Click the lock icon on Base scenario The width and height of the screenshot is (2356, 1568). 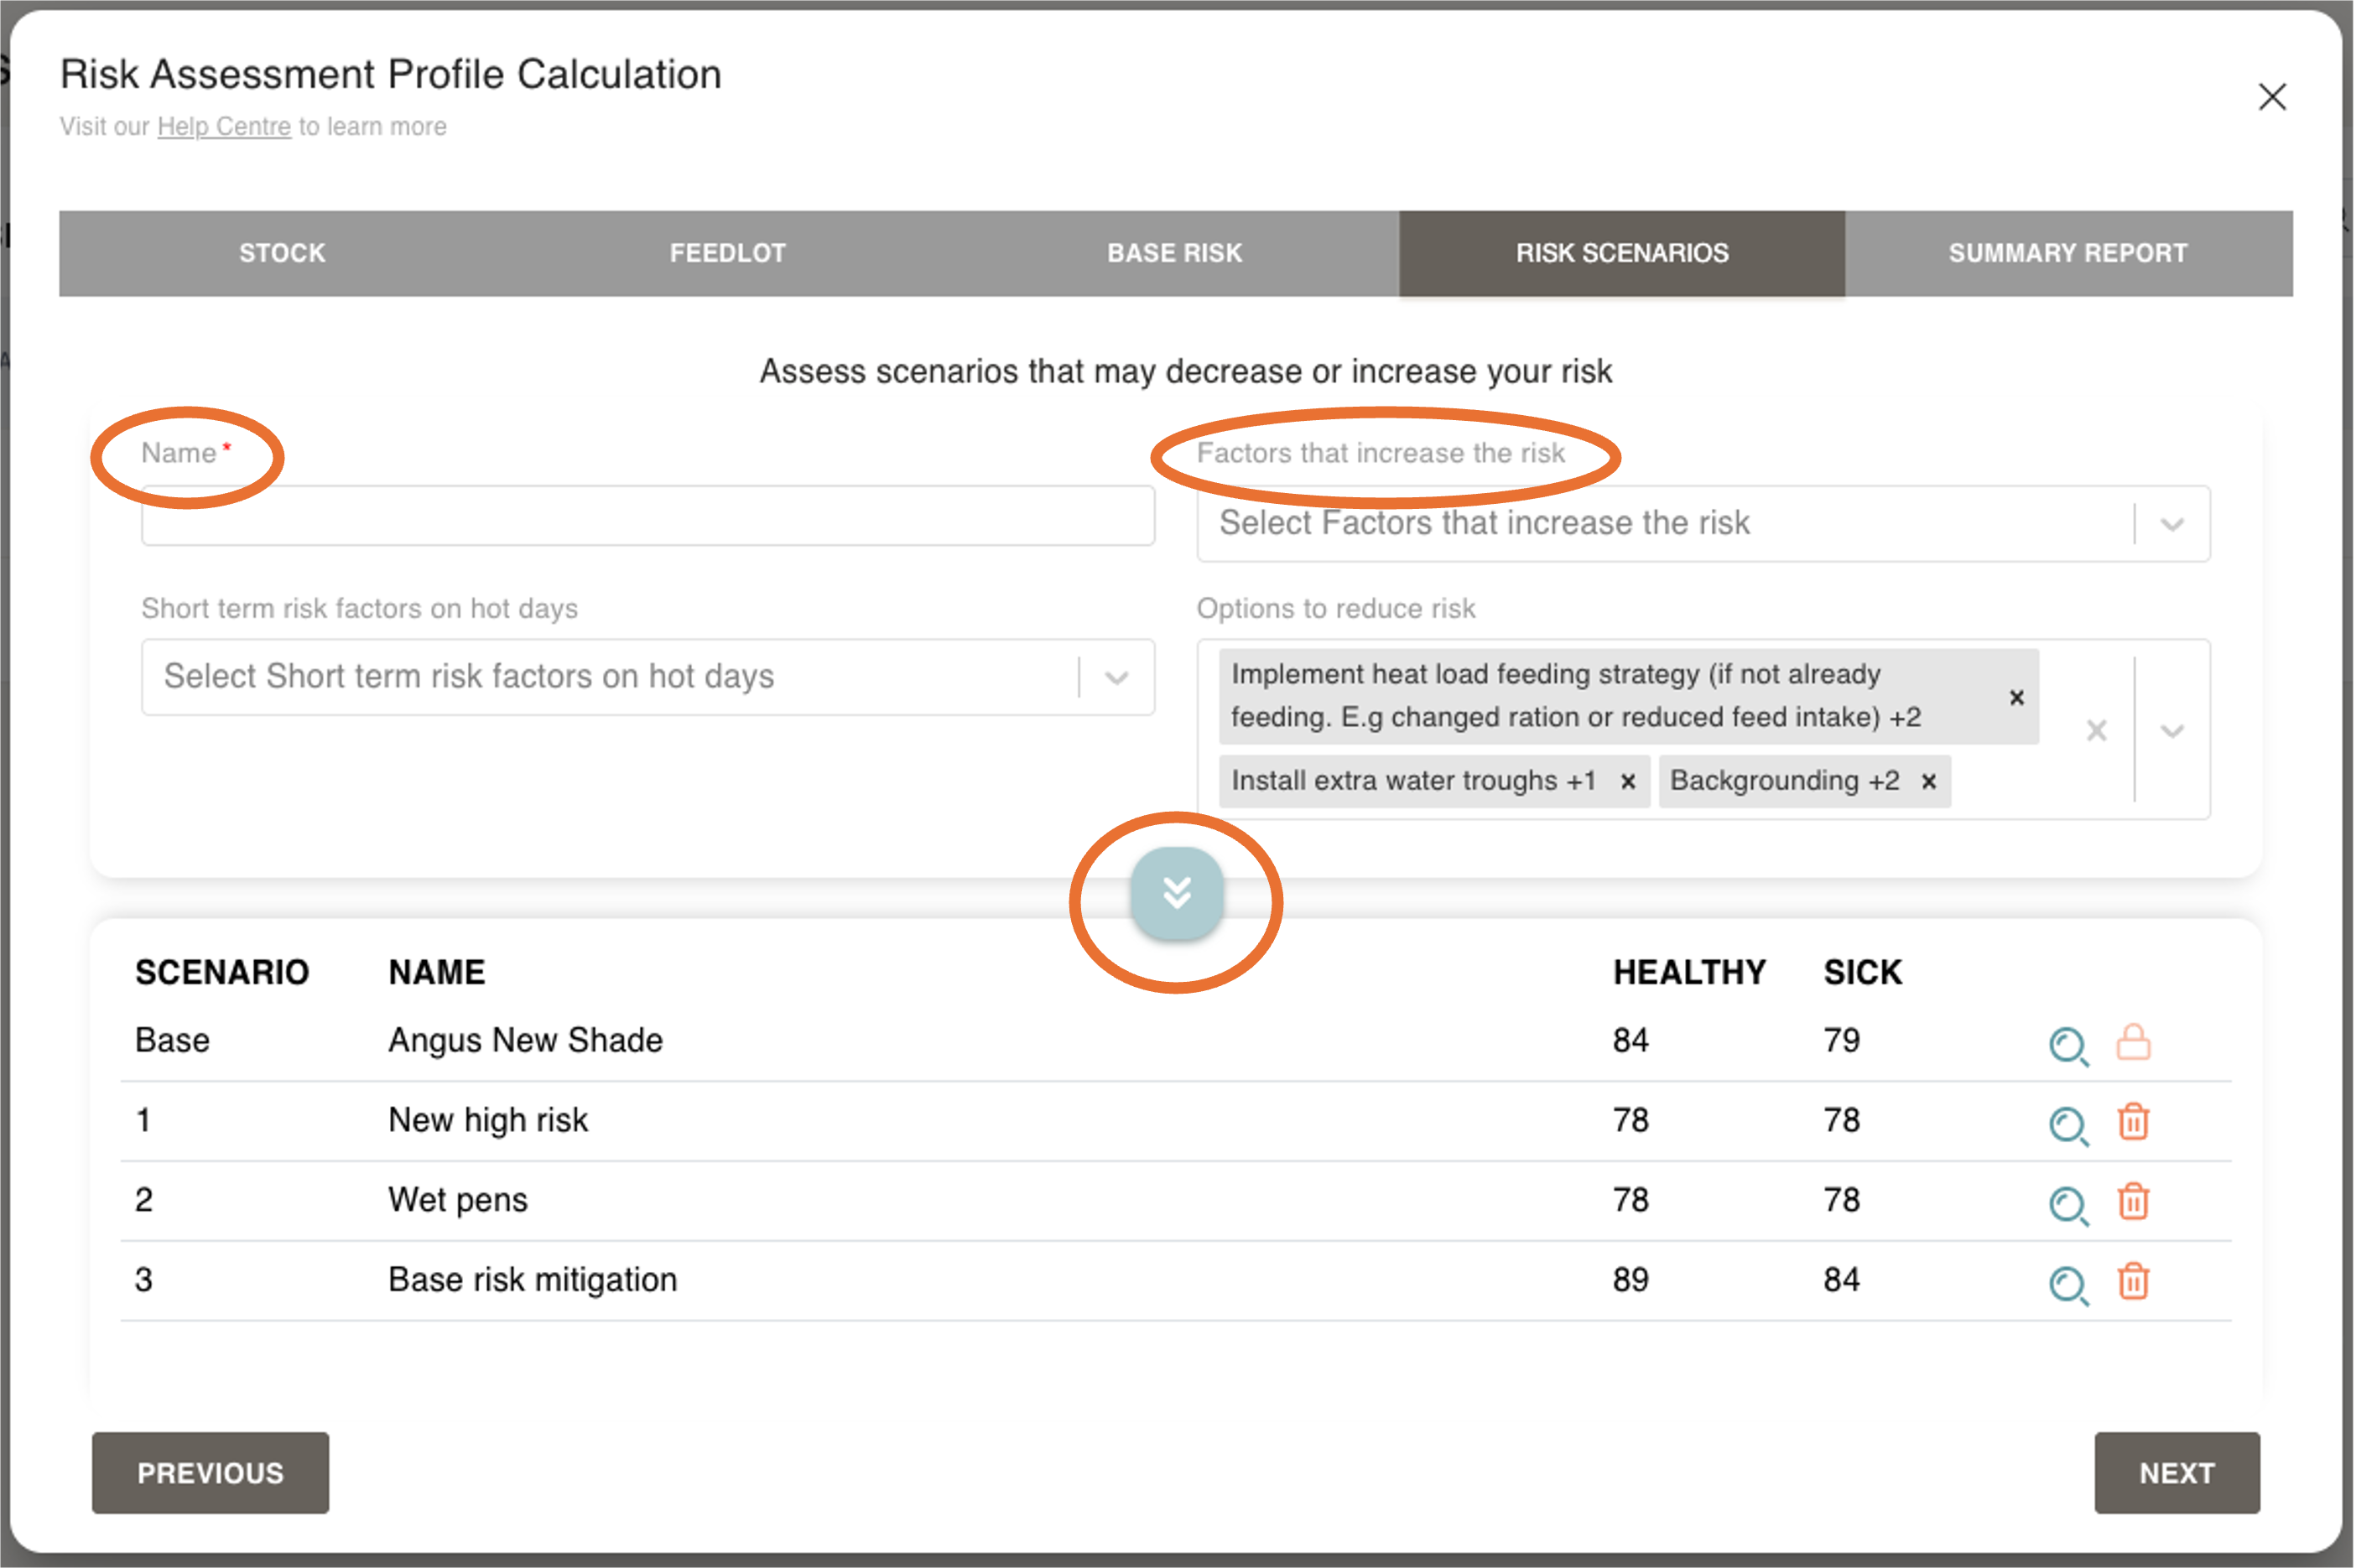(2133, 1042)
